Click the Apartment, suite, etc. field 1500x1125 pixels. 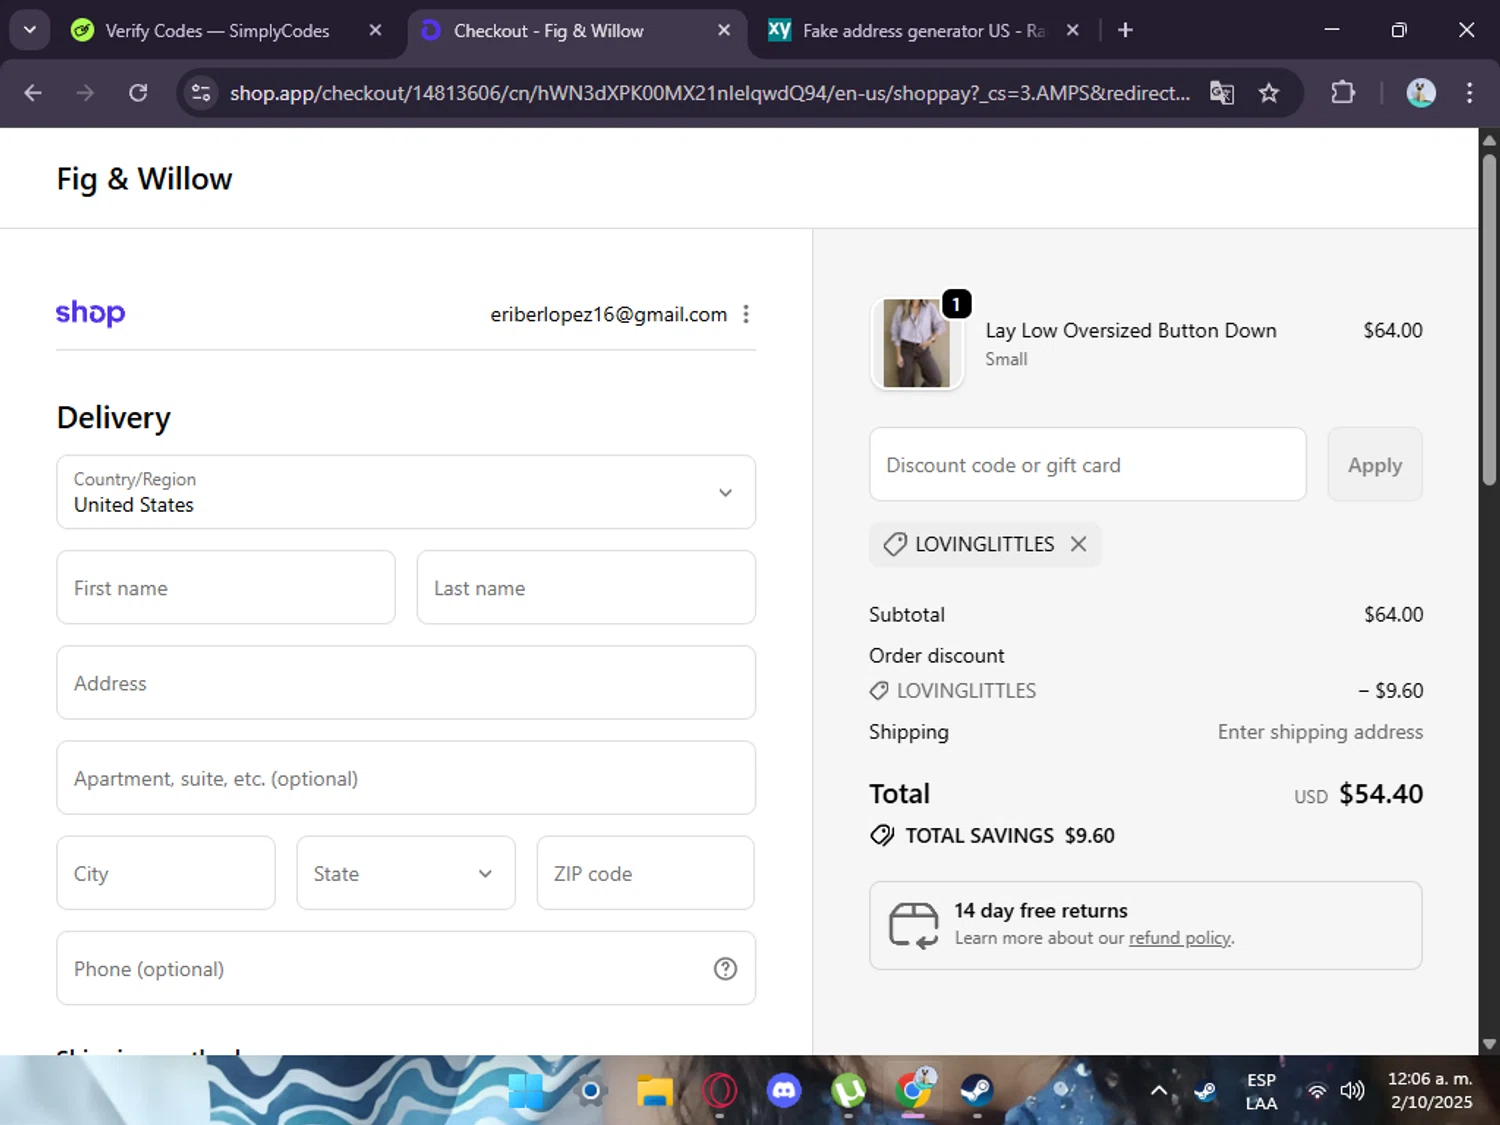[406, 777]
